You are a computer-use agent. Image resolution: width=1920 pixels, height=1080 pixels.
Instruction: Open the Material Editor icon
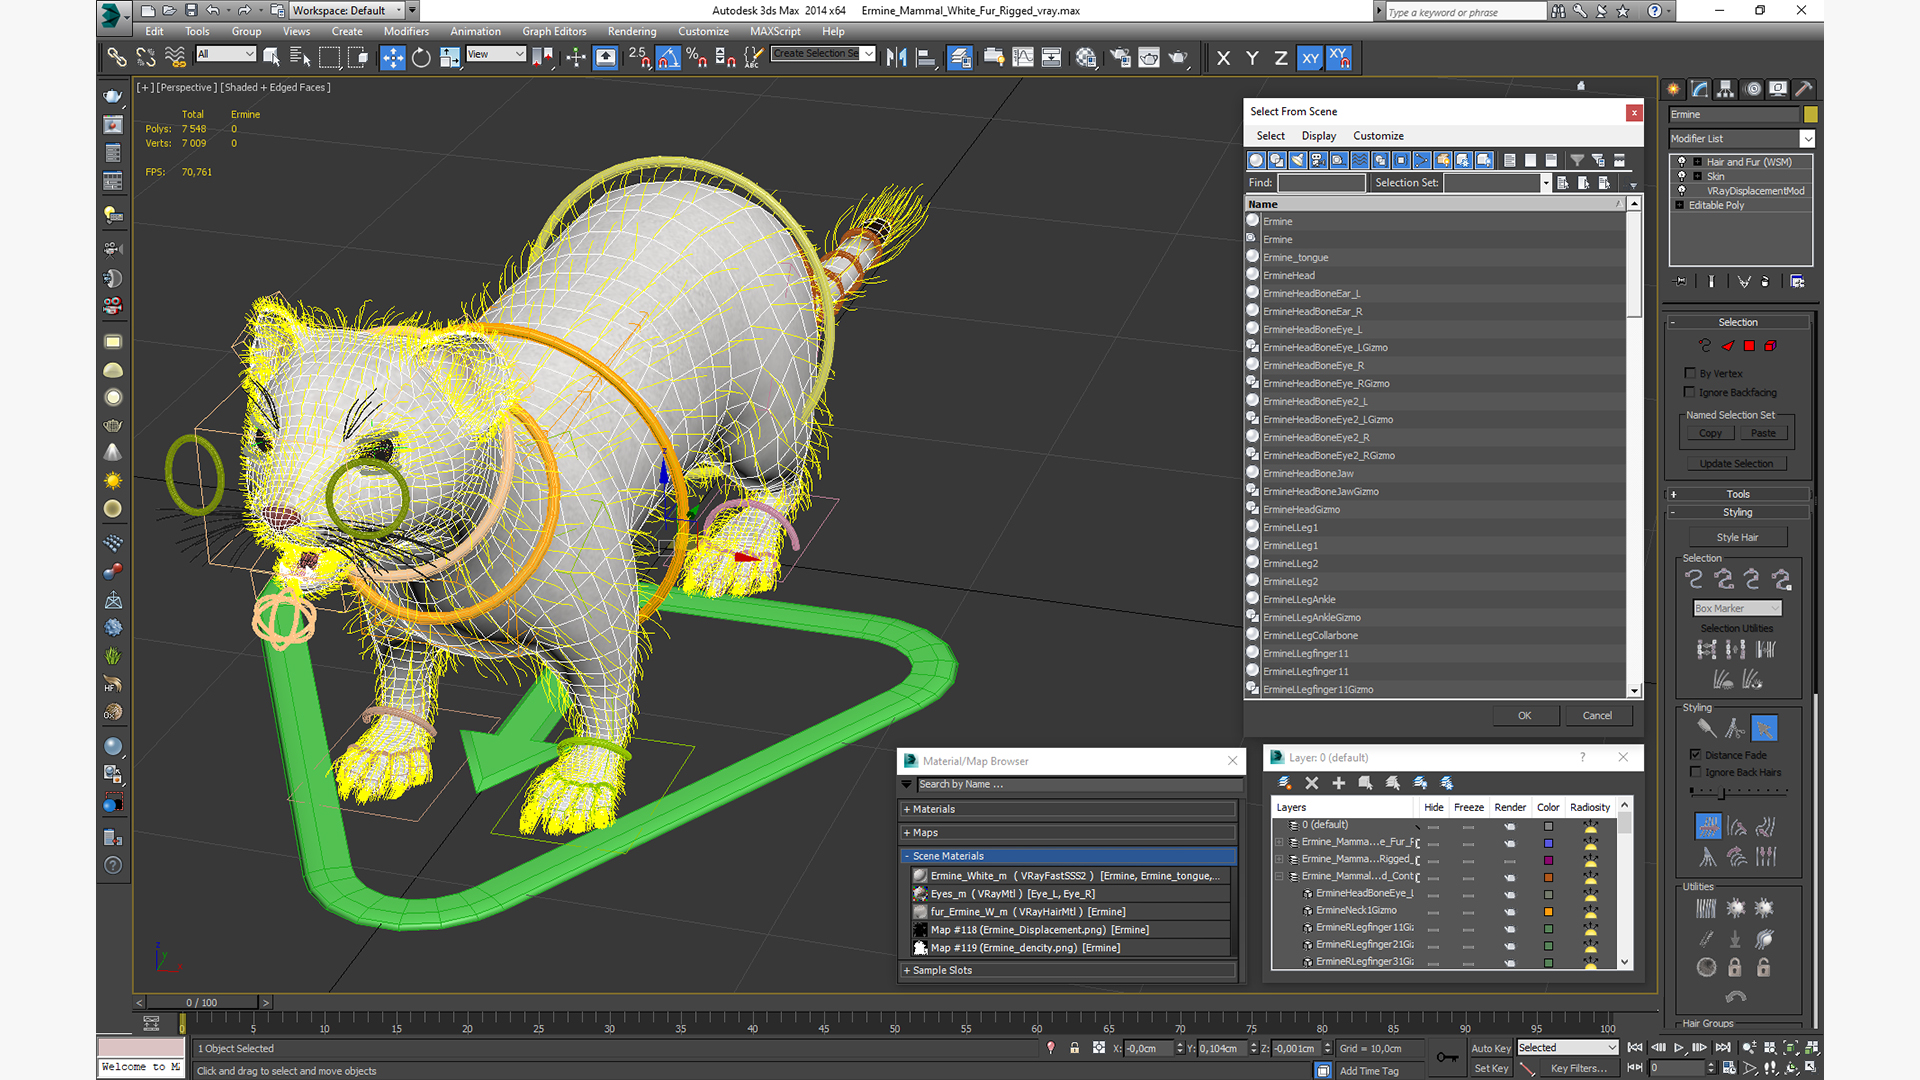tap(1086, 58)
